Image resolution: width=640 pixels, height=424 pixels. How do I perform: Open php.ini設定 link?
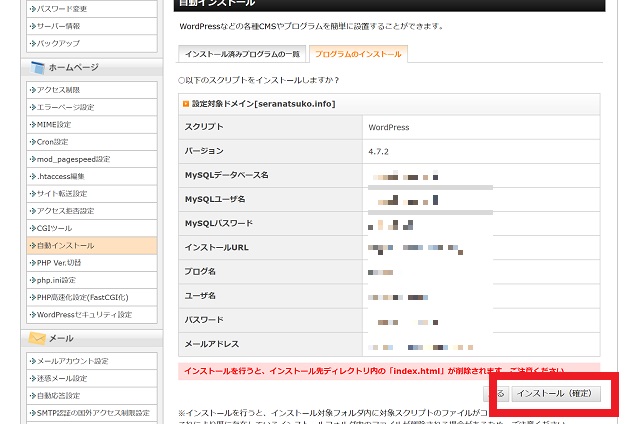92,280
